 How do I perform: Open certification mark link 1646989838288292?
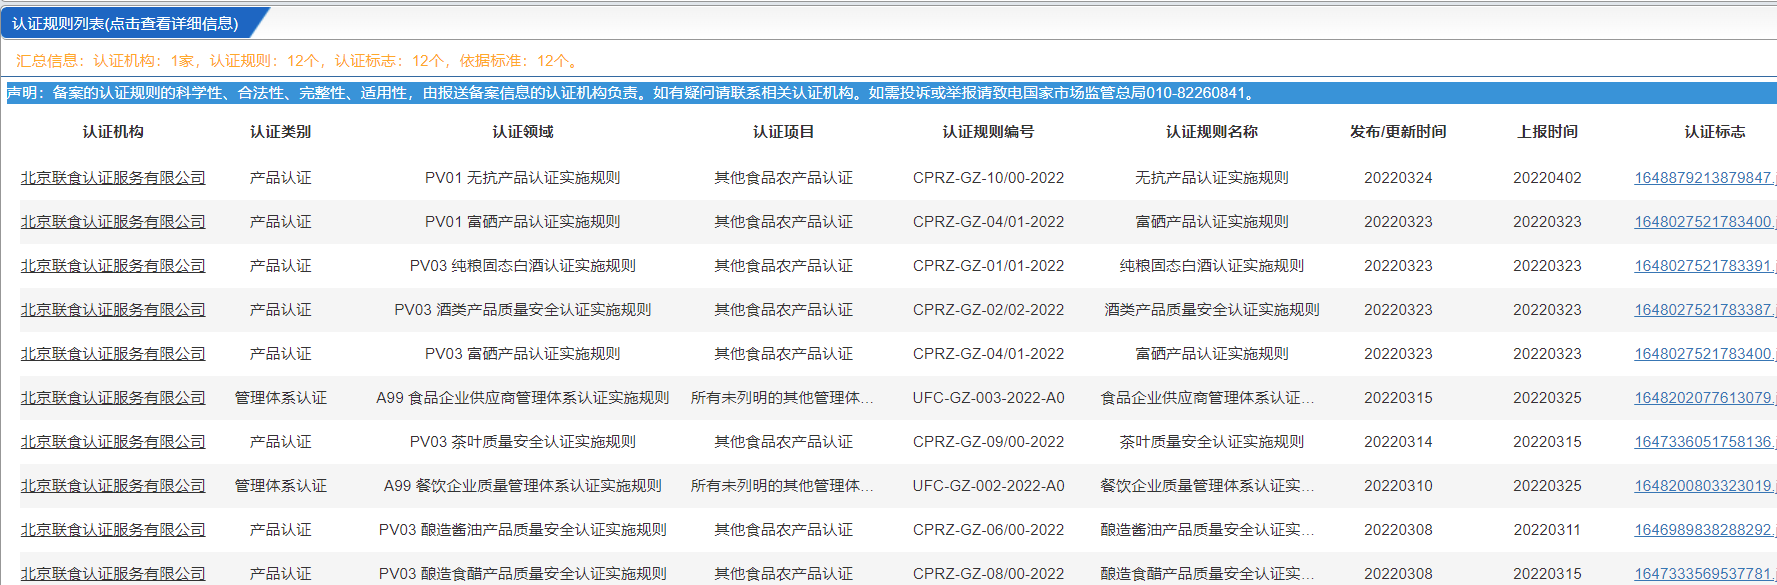coord(1705,530)
